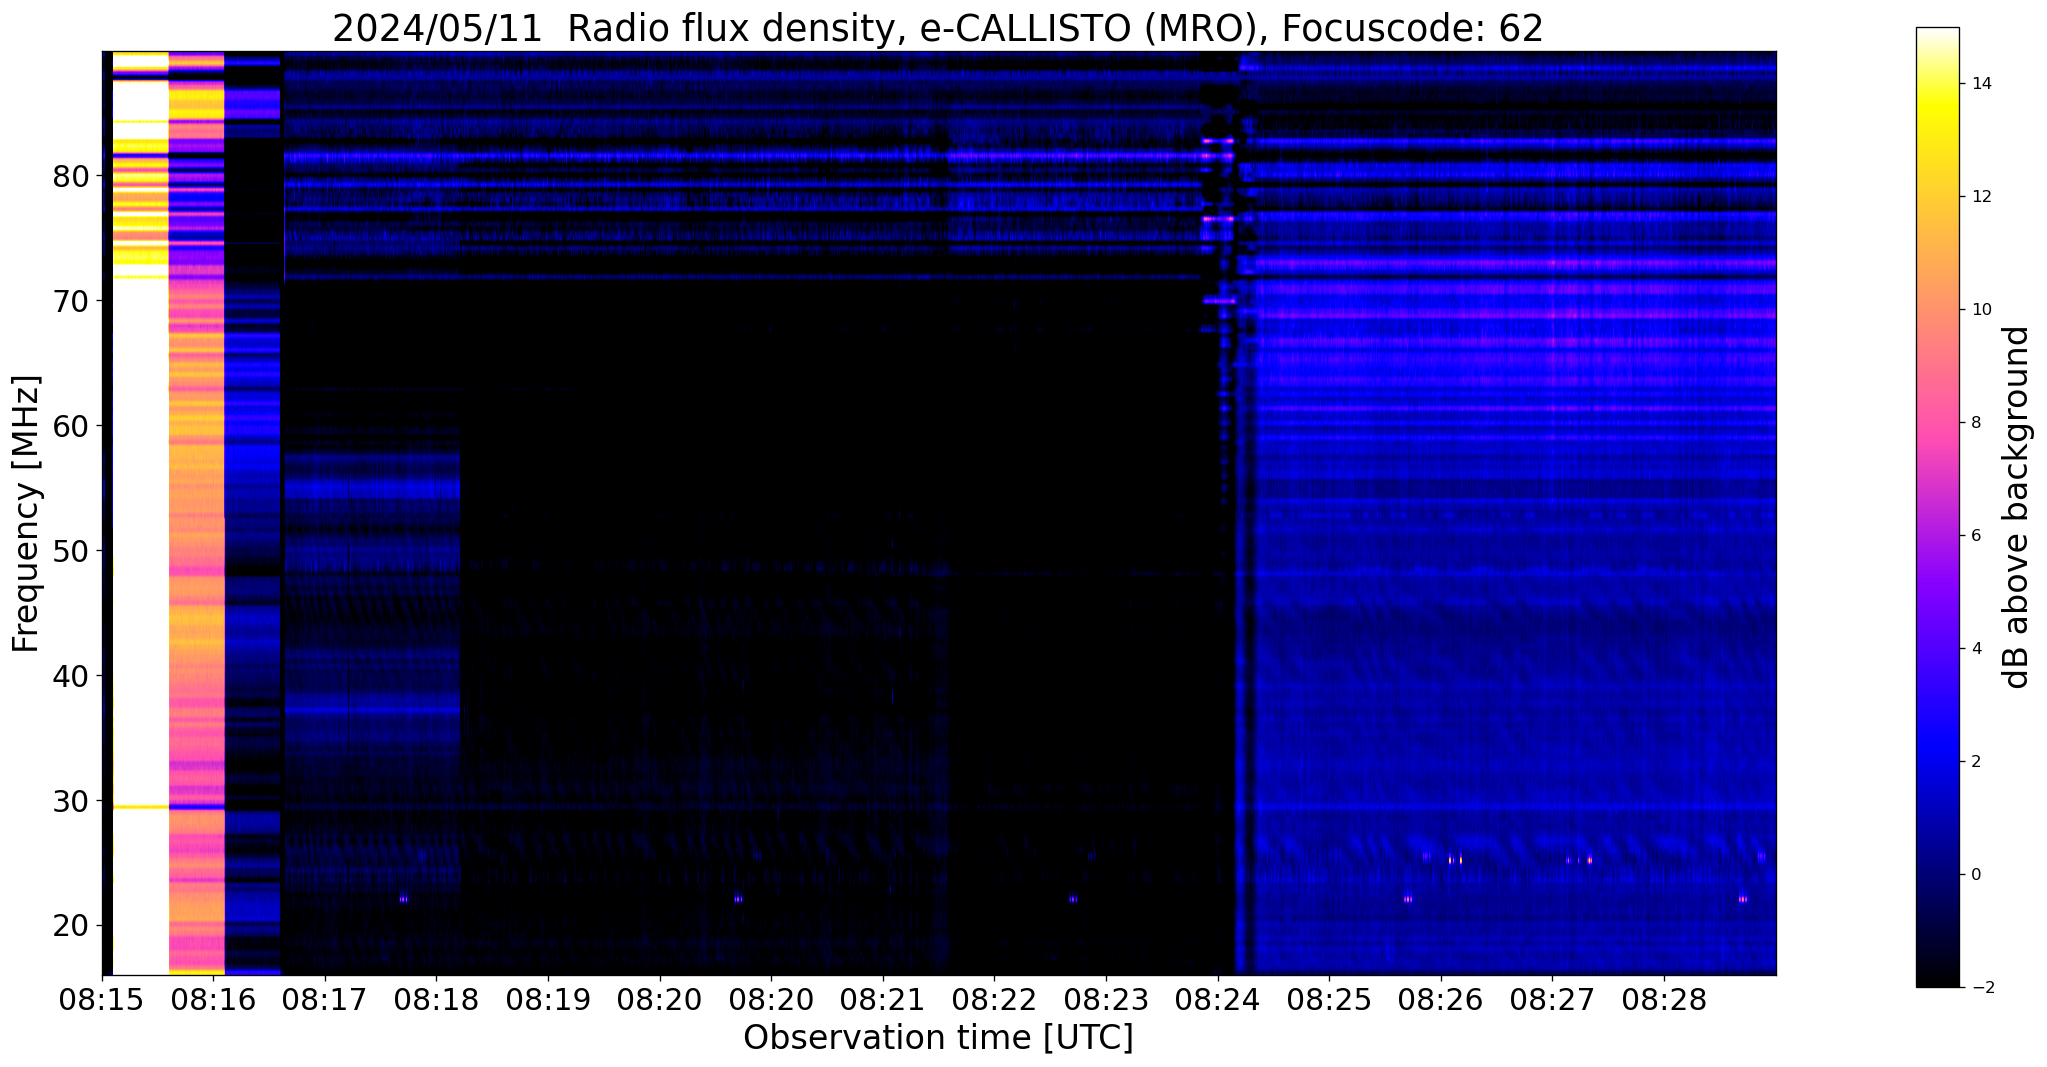The width and height of the screenshot is (2047, 1067).
Task: Click the 08:27 time tick label
Action: click(x=1552, y=999)
